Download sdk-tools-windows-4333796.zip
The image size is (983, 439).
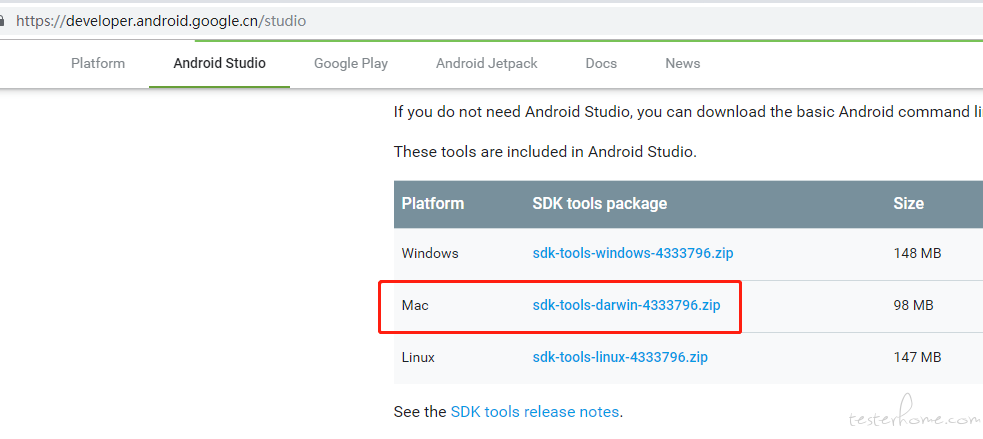(633, 253)
